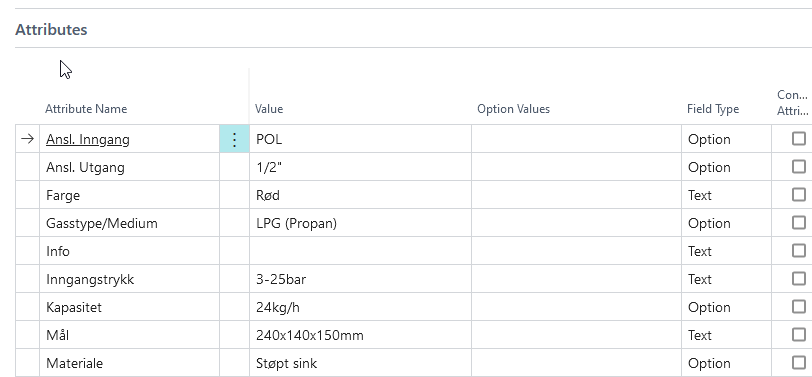Viewport: 812px width, 377px height.
Task: Toggle the checkbox for the Kapasitet row
Action: click(x=799, y=306)
